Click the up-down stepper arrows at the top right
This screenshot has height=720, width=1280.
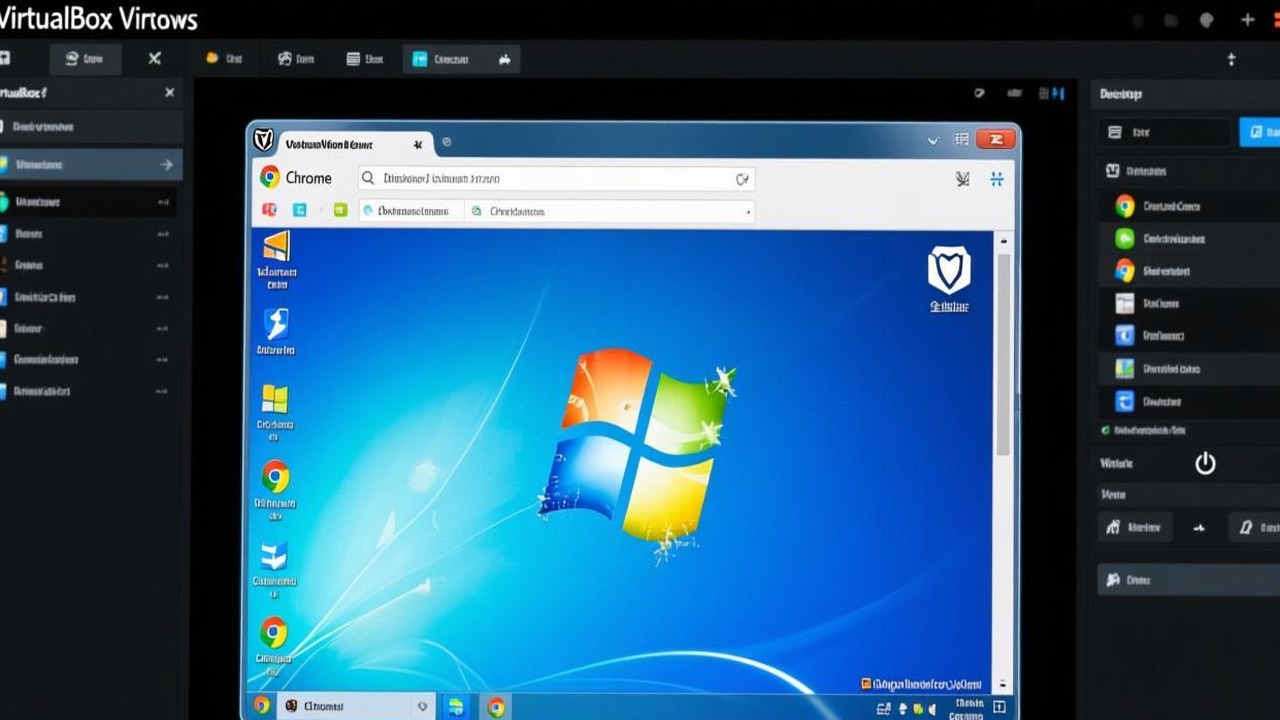coord(1231,59)
